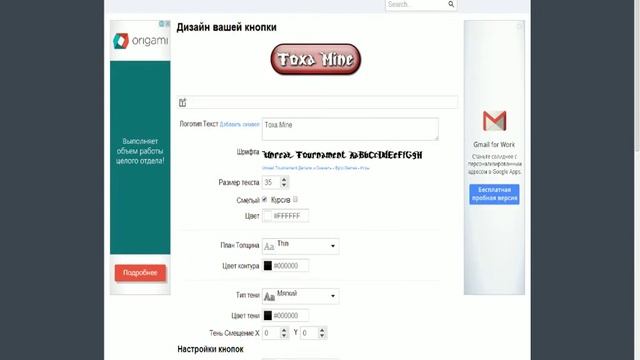Image resolution: width=640 pixels, height=360 pixels.
Task: Decrease shadow offset X with the down arrow
Action: (x=284, y=336)
